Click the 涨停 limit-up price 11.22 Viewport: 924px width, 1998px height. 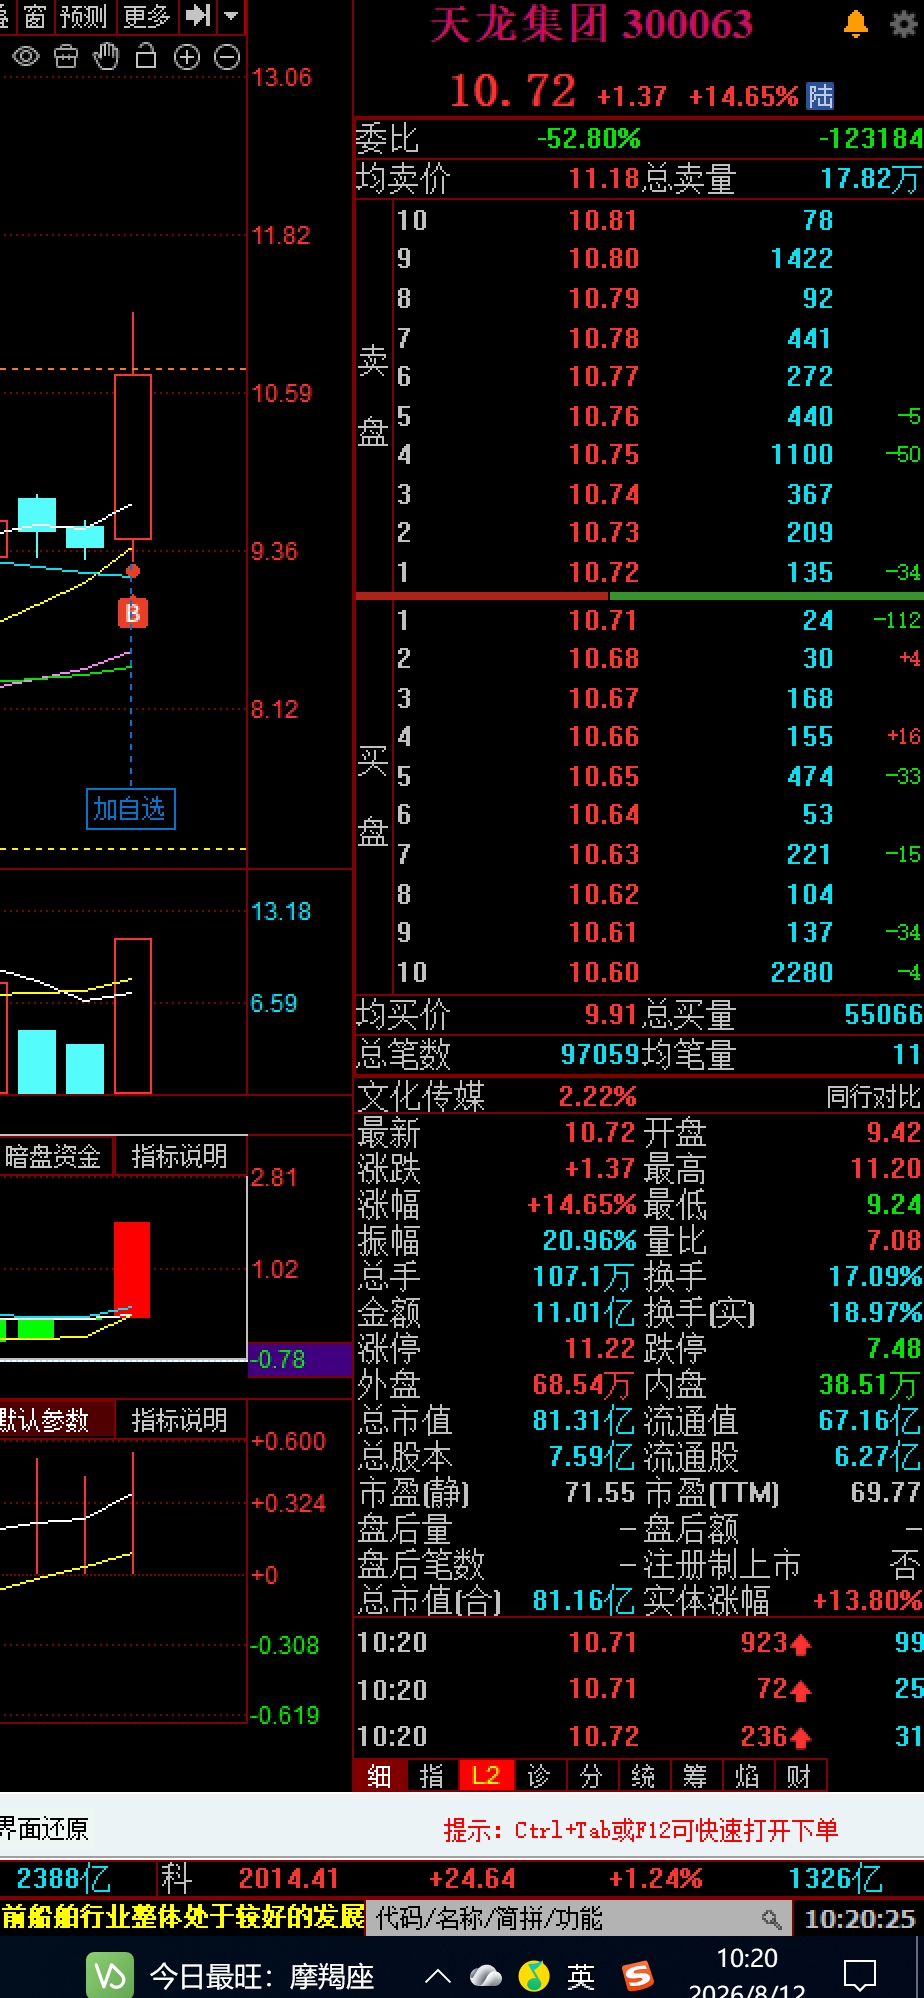click(600, 1349)
